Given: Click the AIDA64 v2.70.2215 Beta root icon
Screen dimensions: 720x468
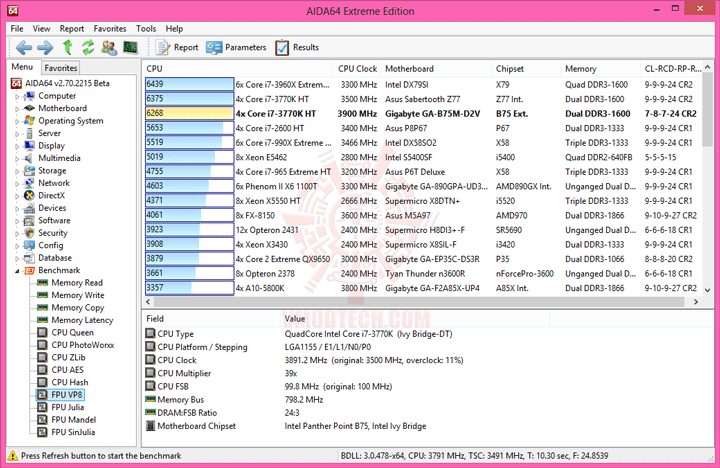Looking at the screenshot, I should click(x=17, y=83).
